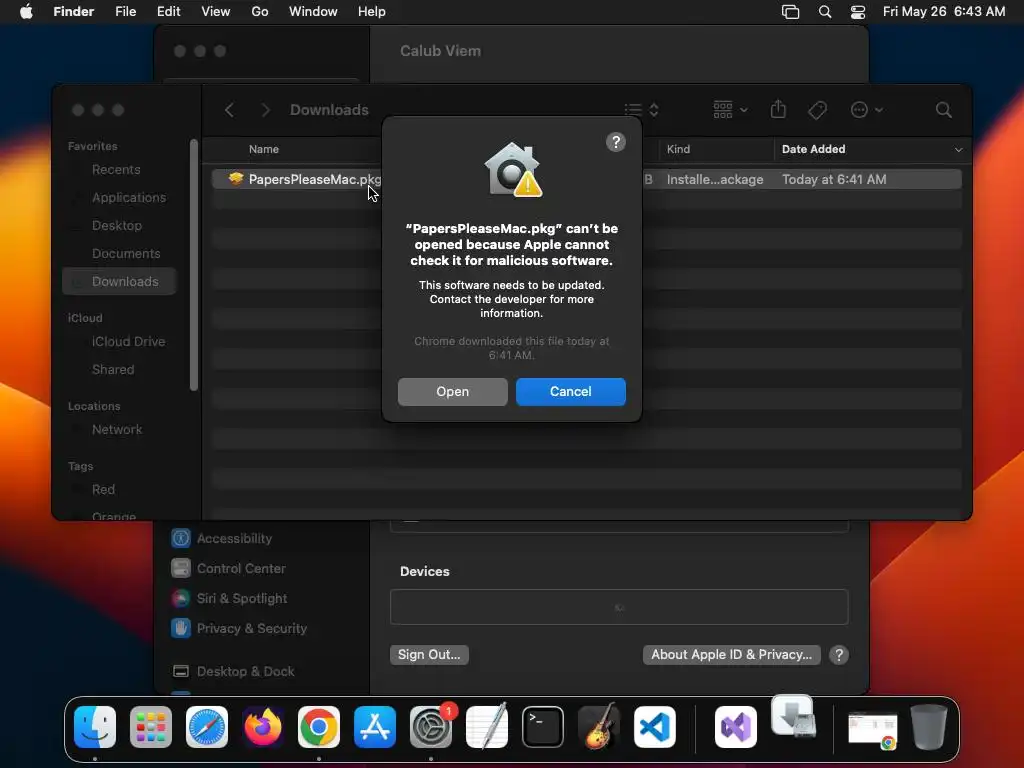The width and height of the screenshot is (1024, 768).
Task: Launch Visual Studio from the Dock
Action: pos(736,727)
